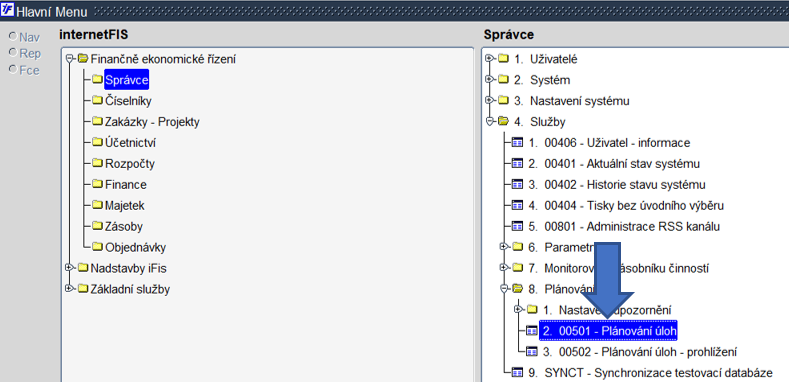
Task: Click the folder icon beside Číselníky
Action: click(97, 101)
